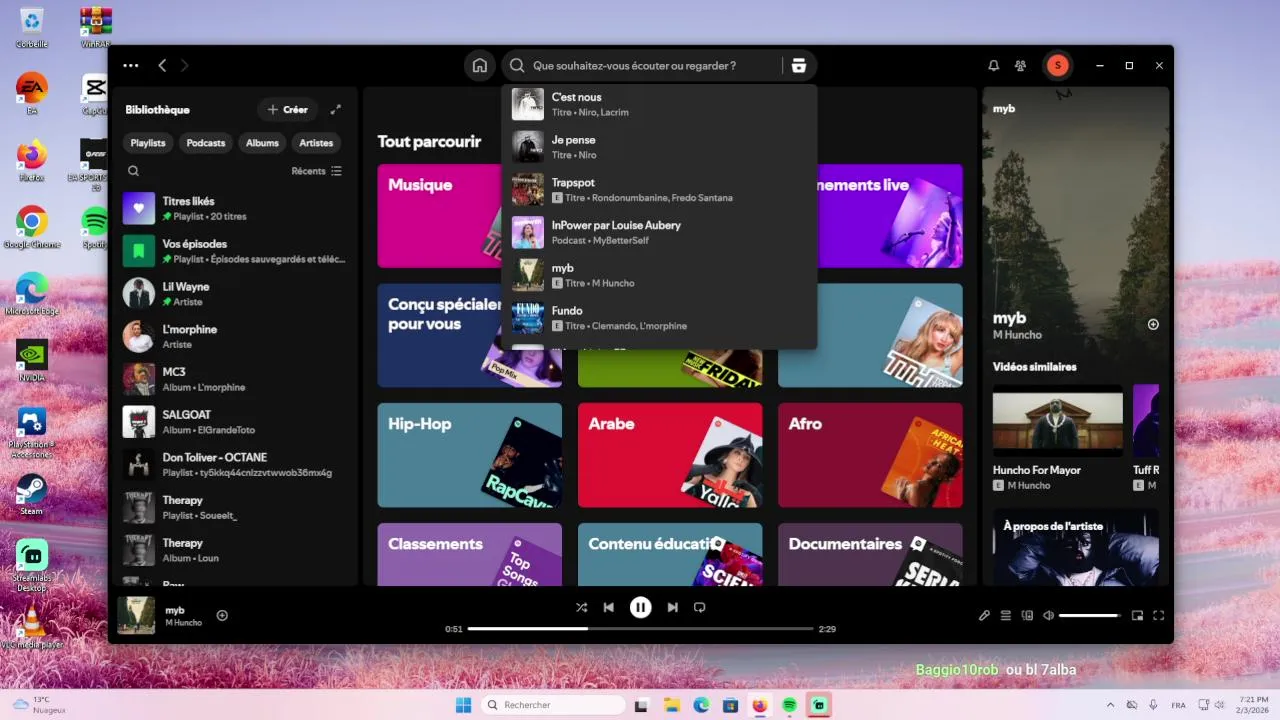Select InPower par Louise Aubery podcast
The height and width of the screenshot is (720, 1280).
click(659, 232)
